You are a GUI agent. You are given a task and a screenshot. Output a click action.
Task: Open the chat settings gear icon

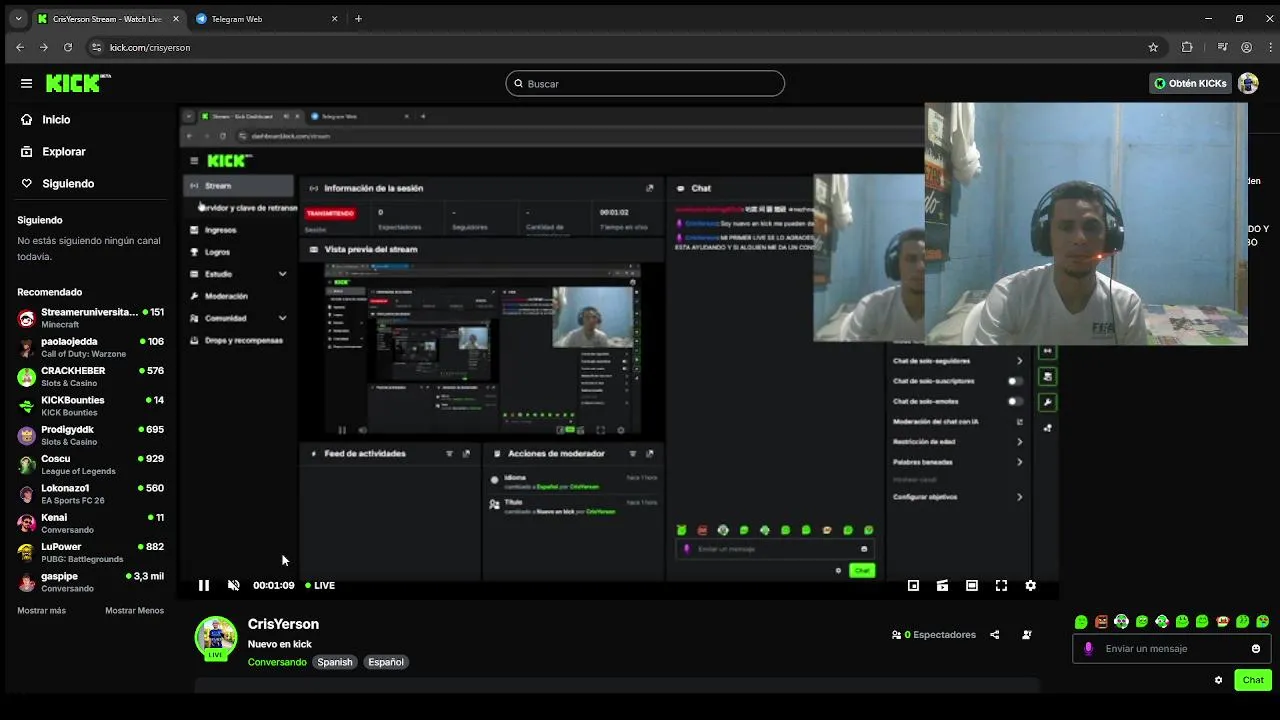[x=1218, y=680]
